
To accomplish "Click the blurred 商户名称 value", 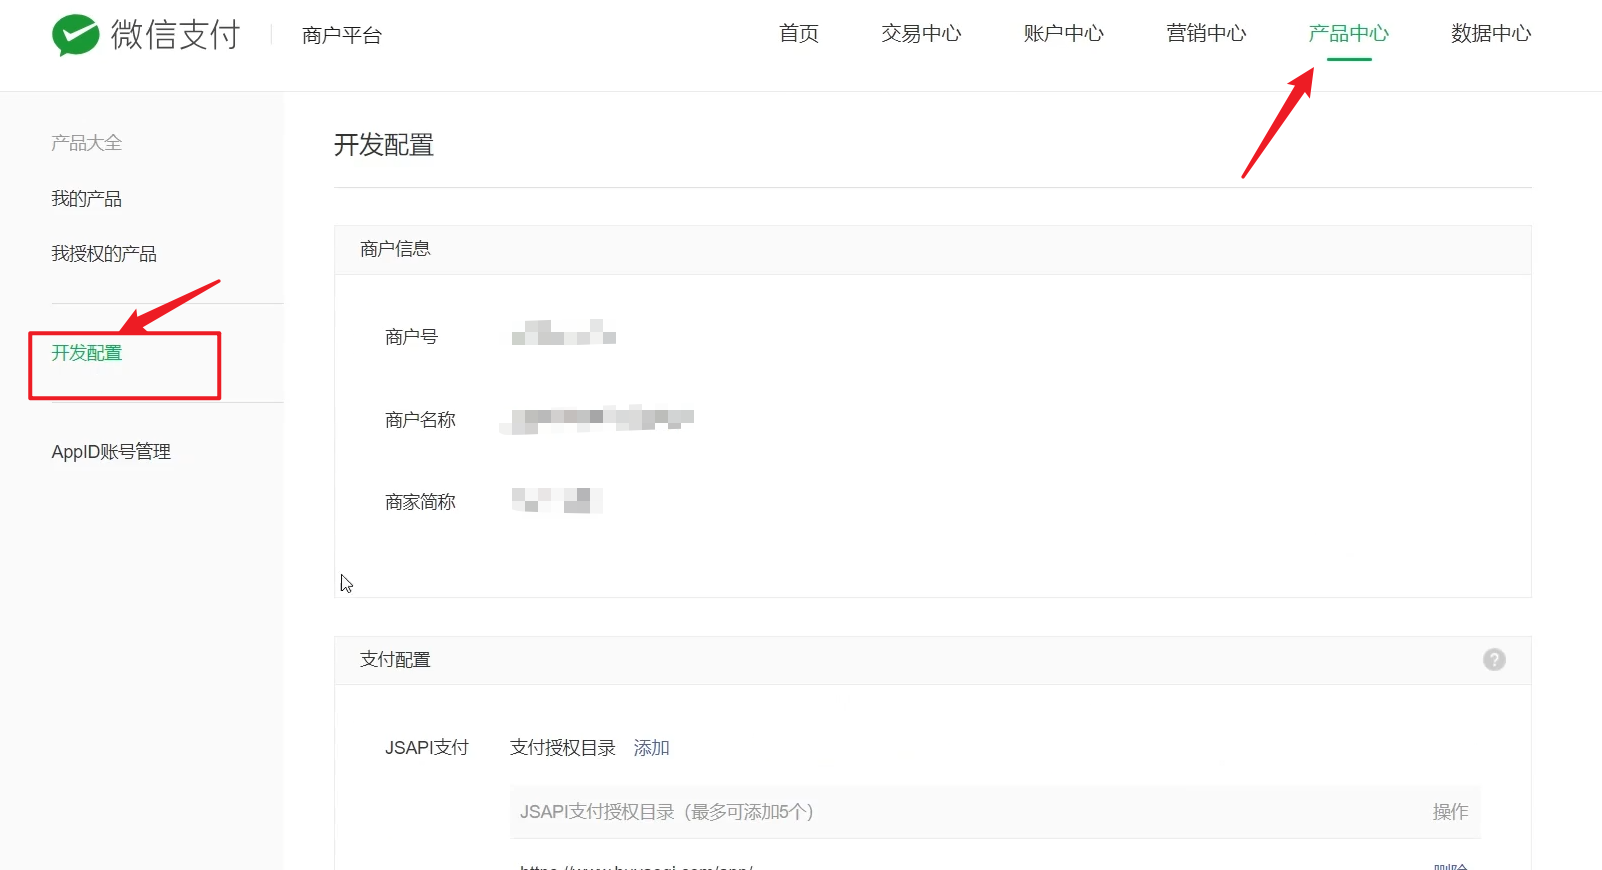I will 597,419.
